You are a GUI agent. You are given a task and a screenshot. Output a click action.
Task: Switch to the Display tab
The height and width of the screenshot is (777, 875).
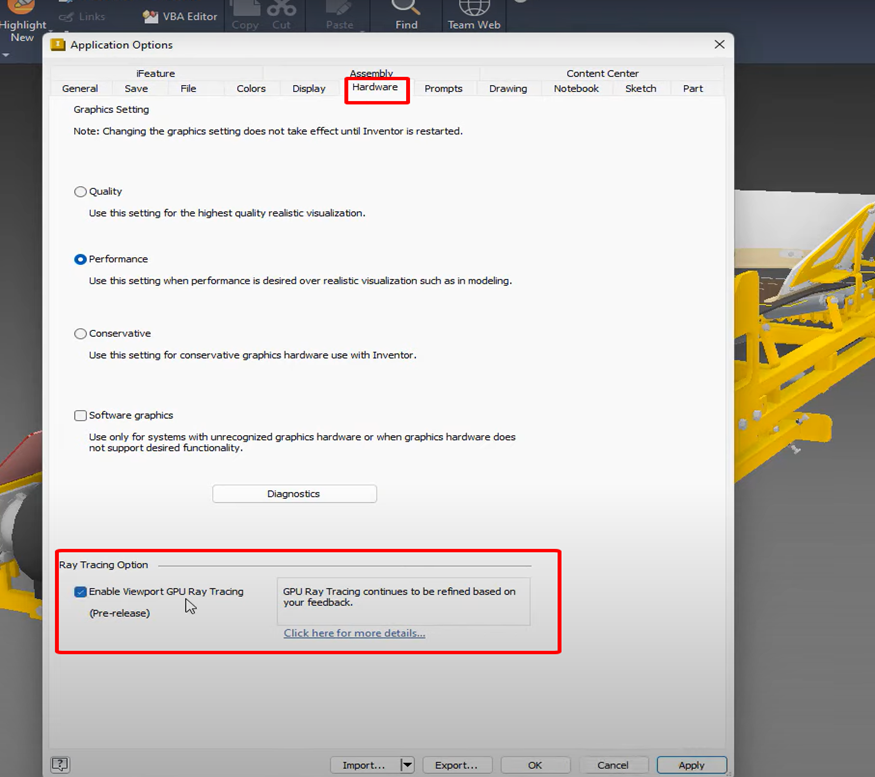pos(309,88)
